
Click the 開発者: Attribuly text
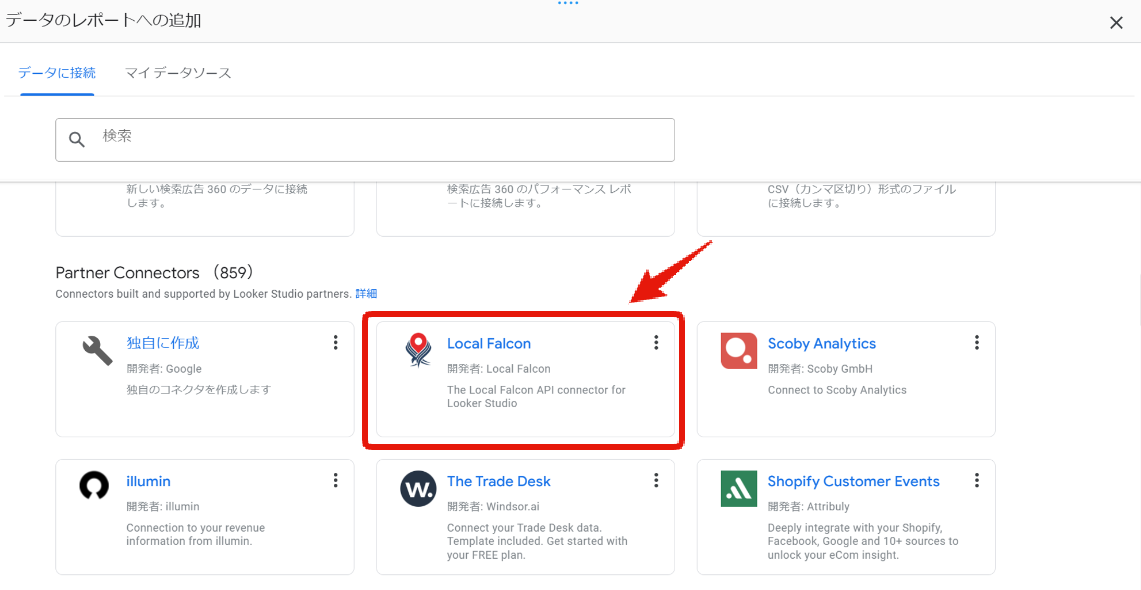[808, 506]
